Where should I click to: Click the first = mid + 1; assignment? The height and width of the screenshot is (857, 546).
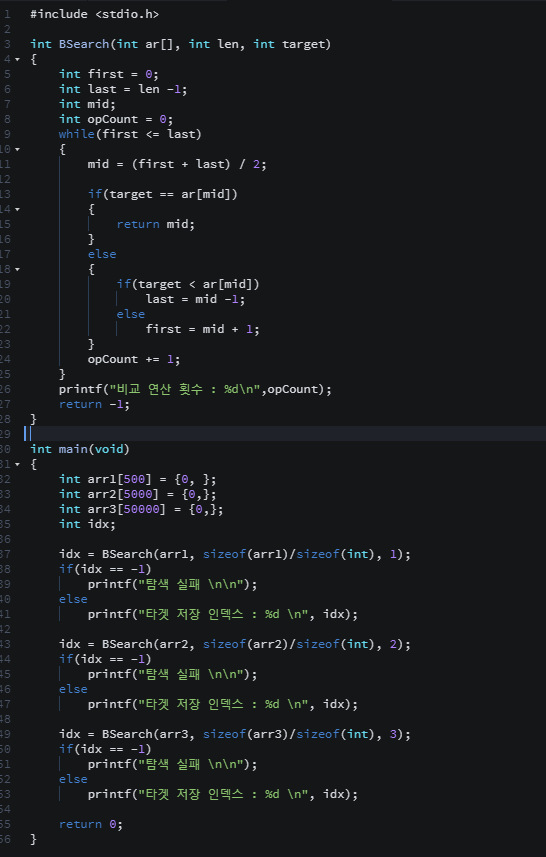[x=202, y=330]
